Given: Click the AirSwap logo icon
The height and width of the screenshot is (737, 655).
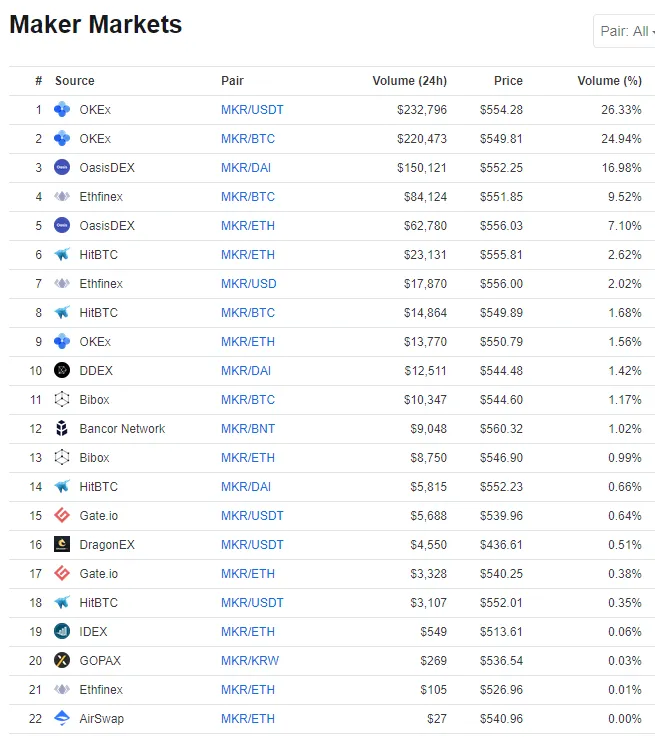Looking at the screenshot, I should click(62, 719).
